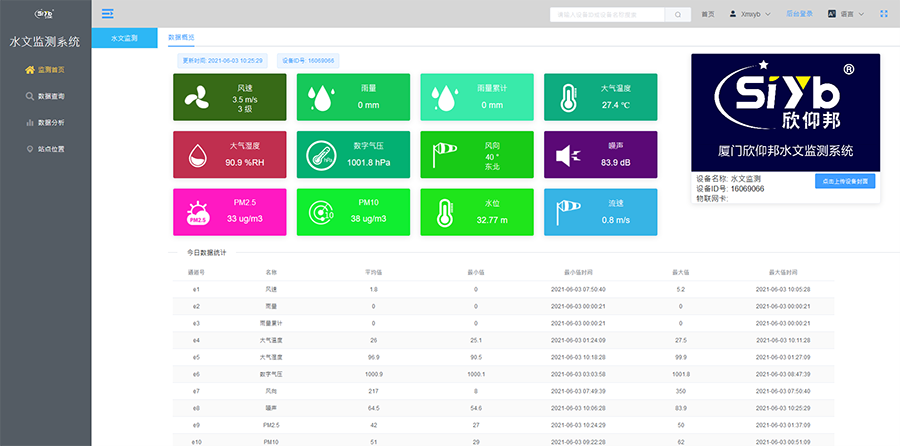
Task: Click the small SIYB logo atop the sidebar
Action: tap(45, 14)
